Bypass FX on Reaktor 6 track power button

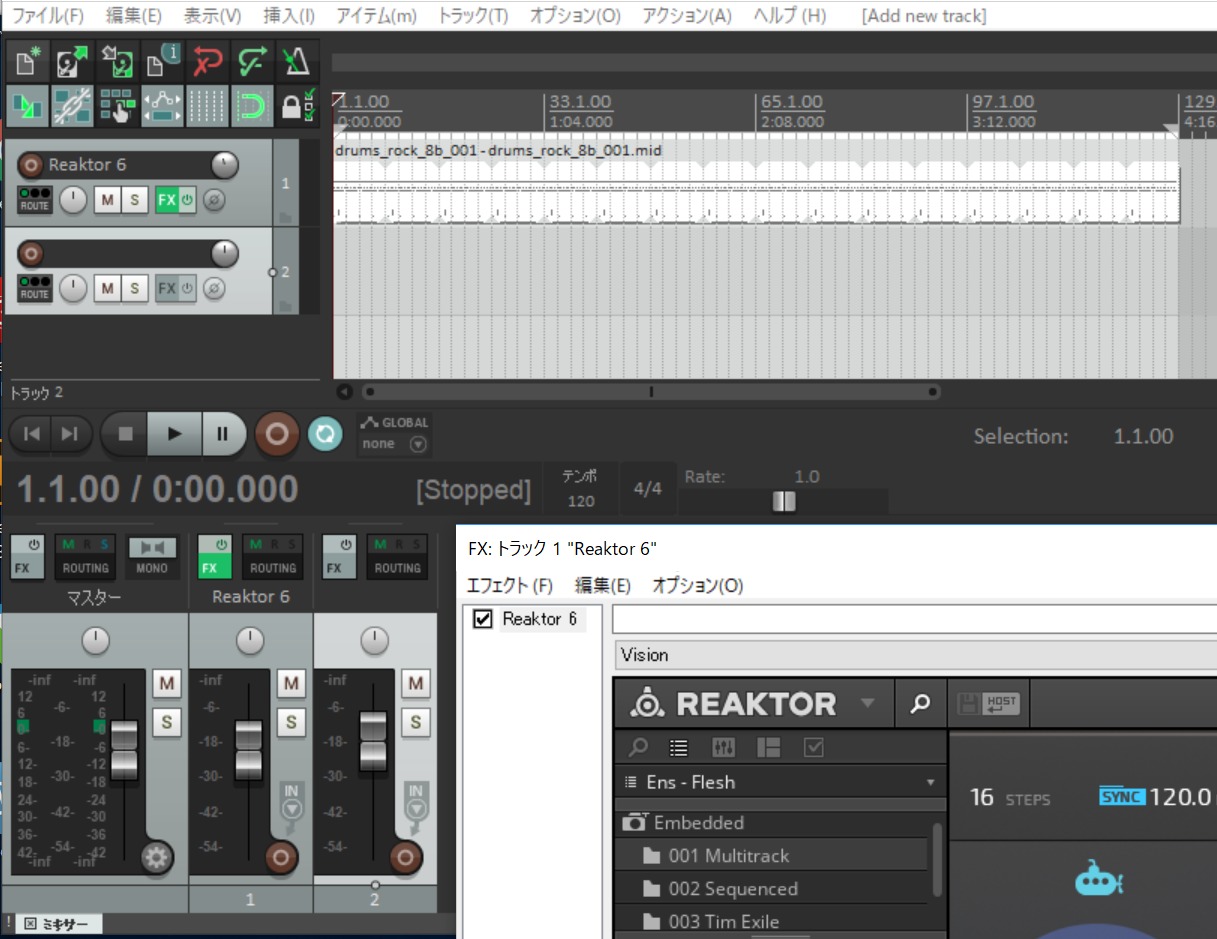point(187,201)
